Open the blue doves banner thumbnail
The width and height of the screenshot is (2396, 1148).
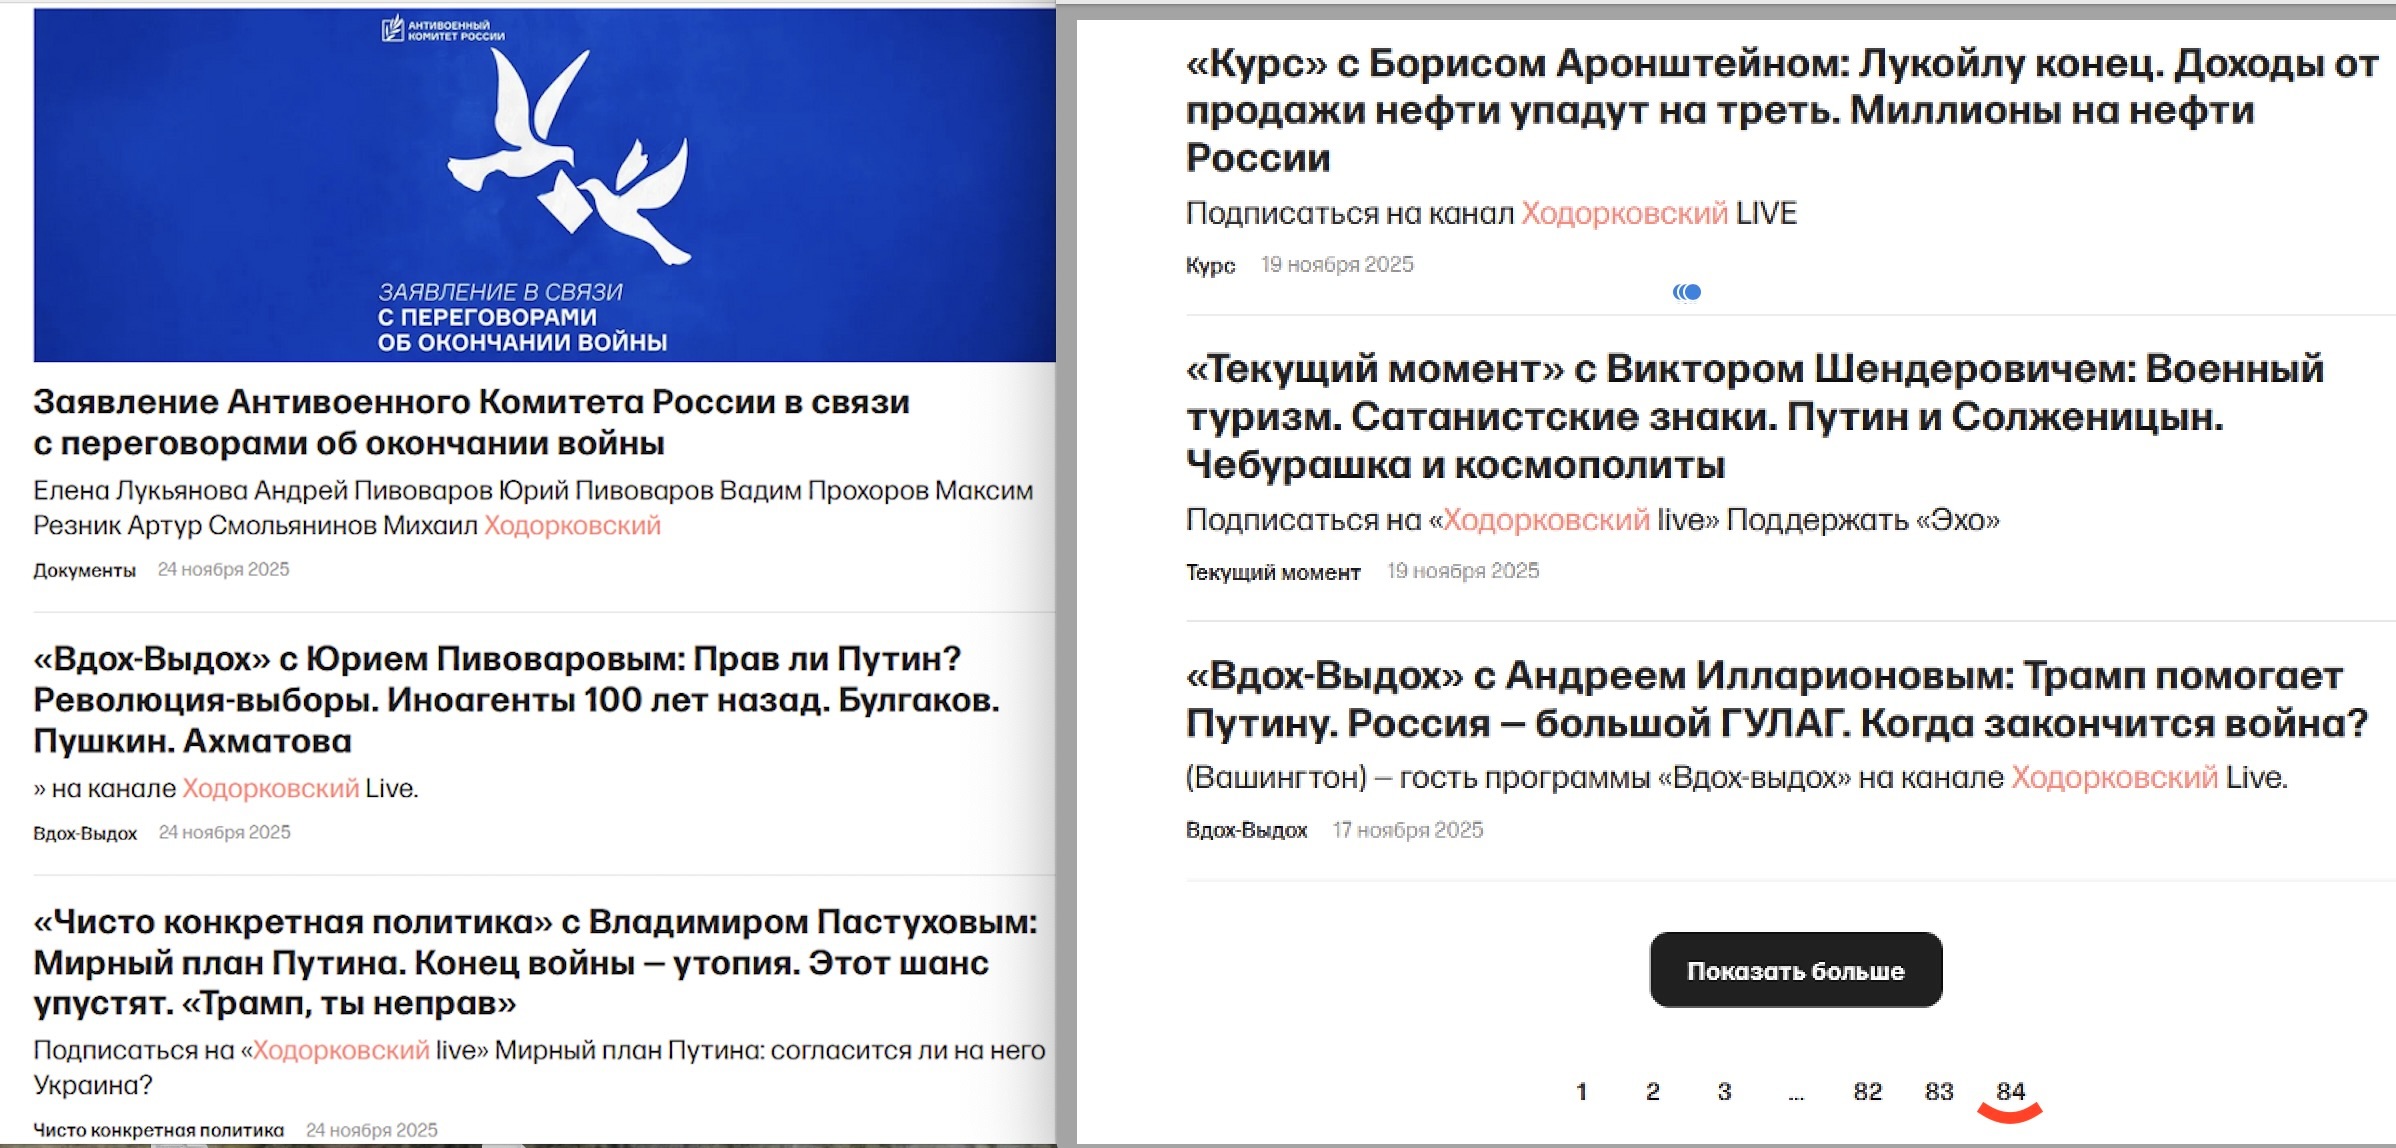tap(544, 185)
